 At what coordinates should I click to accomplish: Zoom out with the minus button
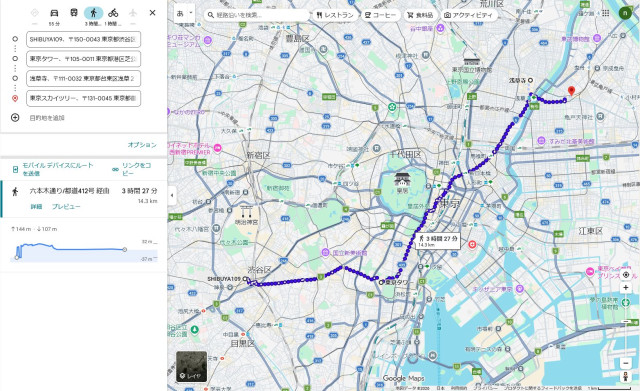pyautogui.click(x=626, y=363)
